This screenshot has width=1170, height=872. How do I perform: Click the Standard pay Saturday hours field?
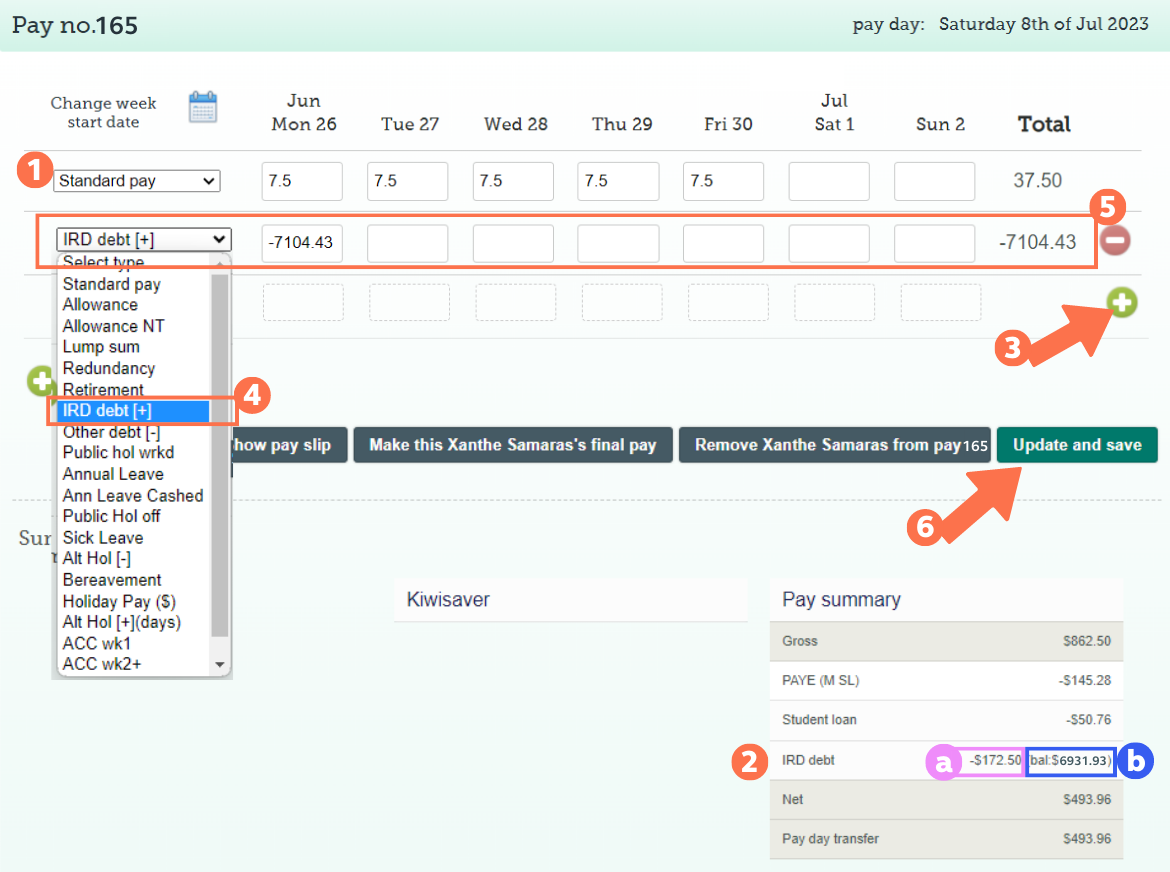[x=828, y=182]
